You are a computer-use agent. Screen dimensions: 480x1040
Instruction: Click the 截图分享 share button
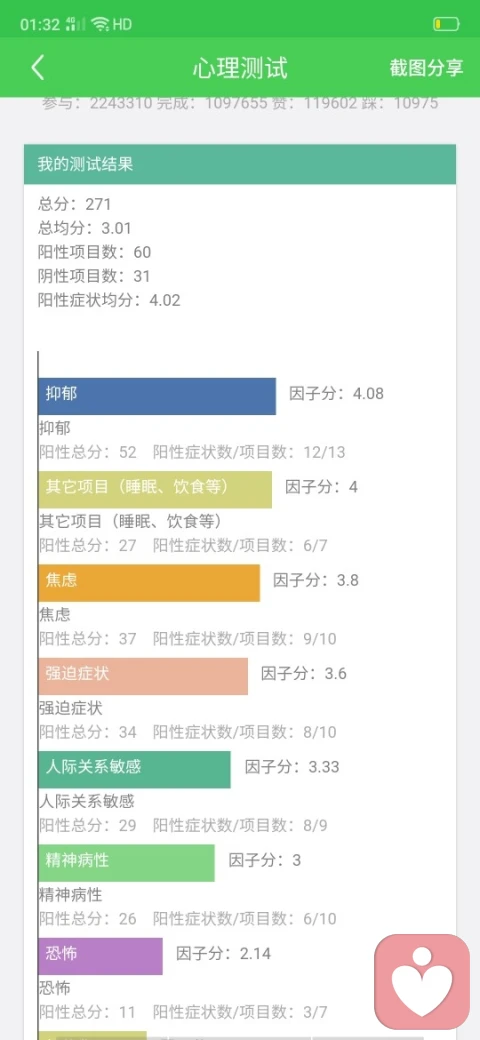[426, 68]
